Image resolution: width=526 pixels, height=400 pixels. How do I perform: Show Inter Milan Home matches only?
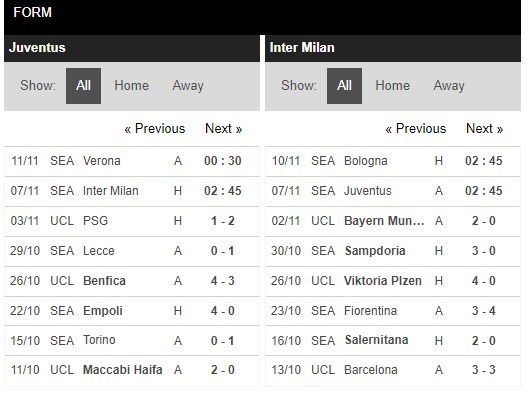click(392, 86)
